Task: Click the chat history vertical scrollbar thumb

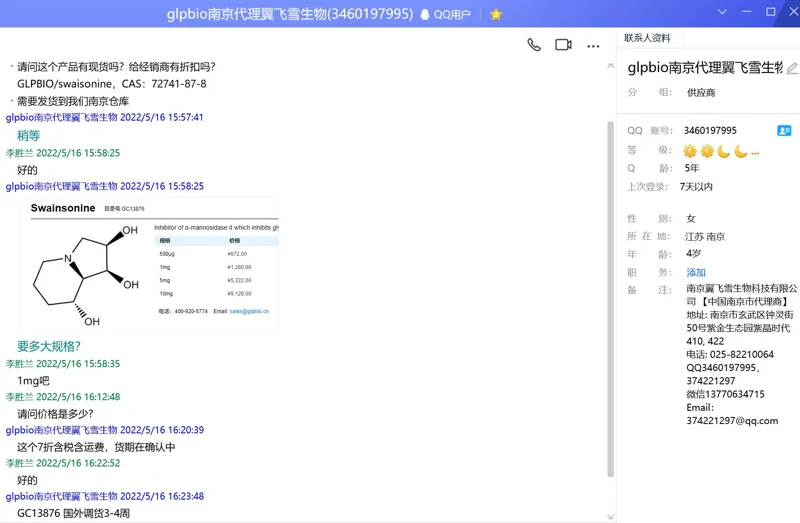Action: [610, 299]
